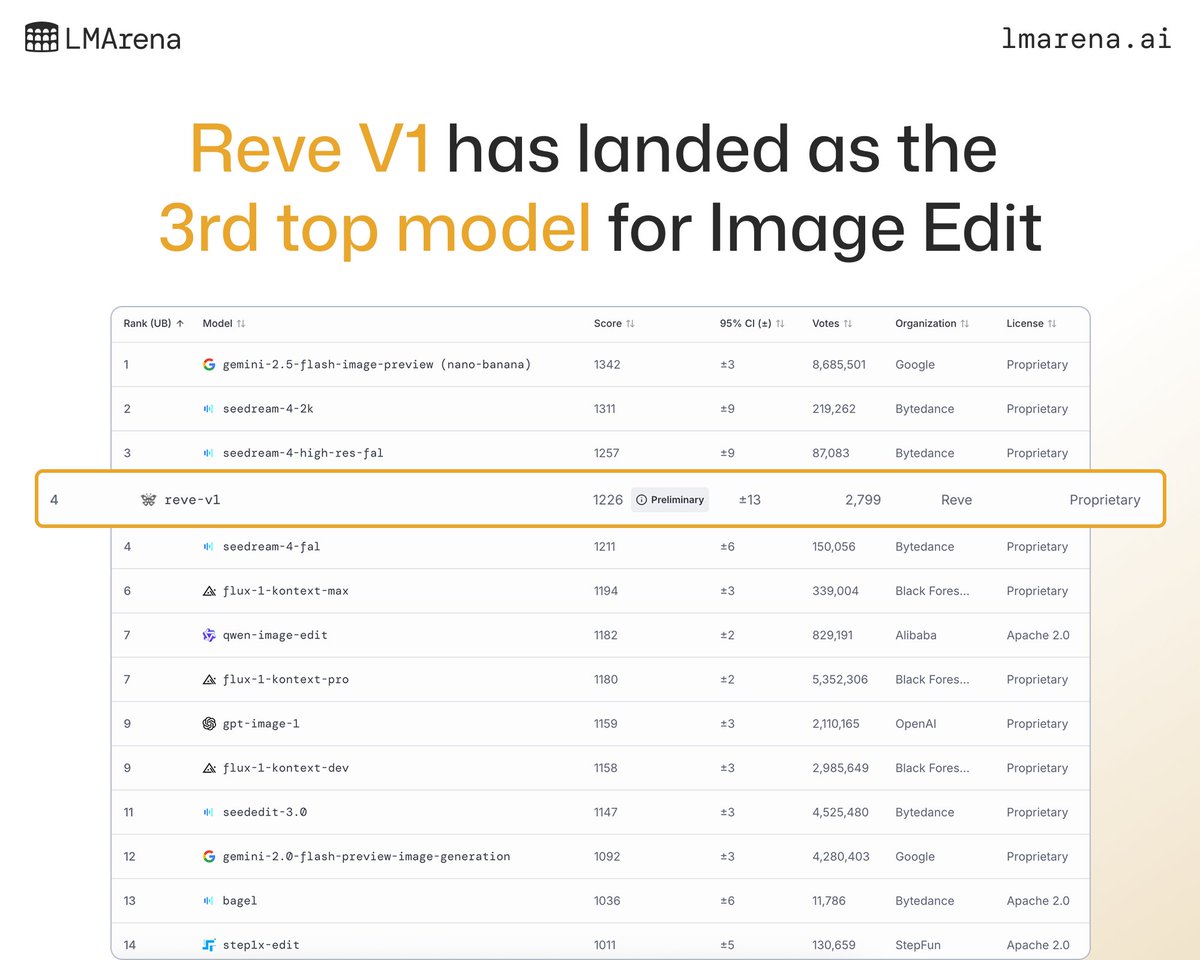Click the OpenAI organization cell

click(x=916, y=724)
